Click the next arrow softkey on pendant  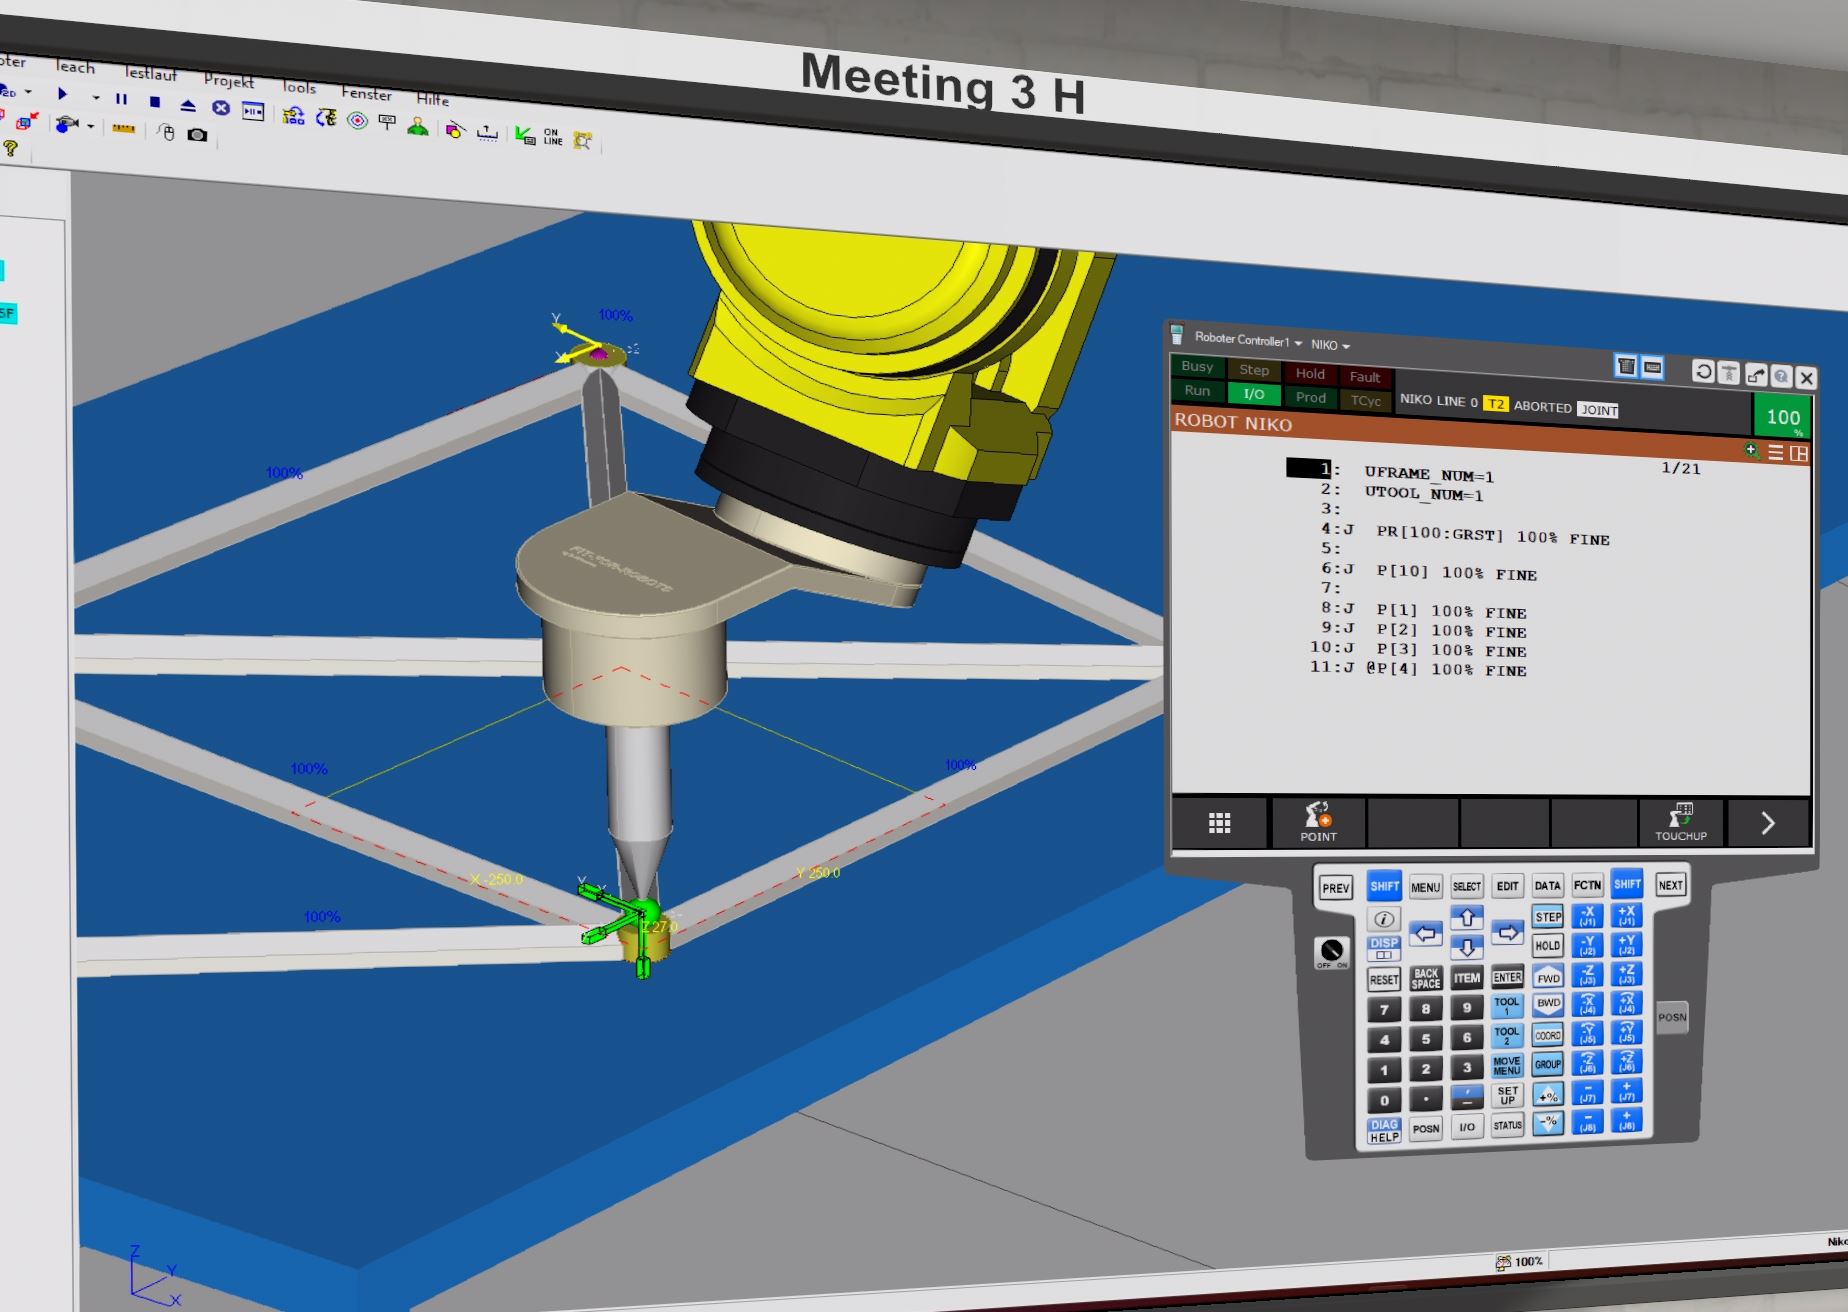tap(1768, 824)
